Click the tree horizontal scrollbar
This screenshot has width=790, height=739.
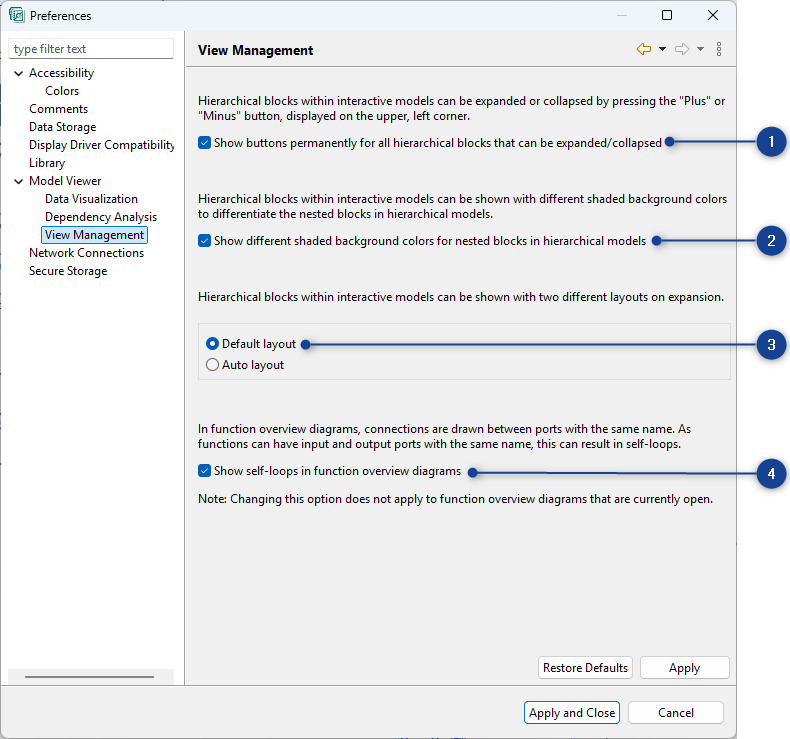click(89, 677)
